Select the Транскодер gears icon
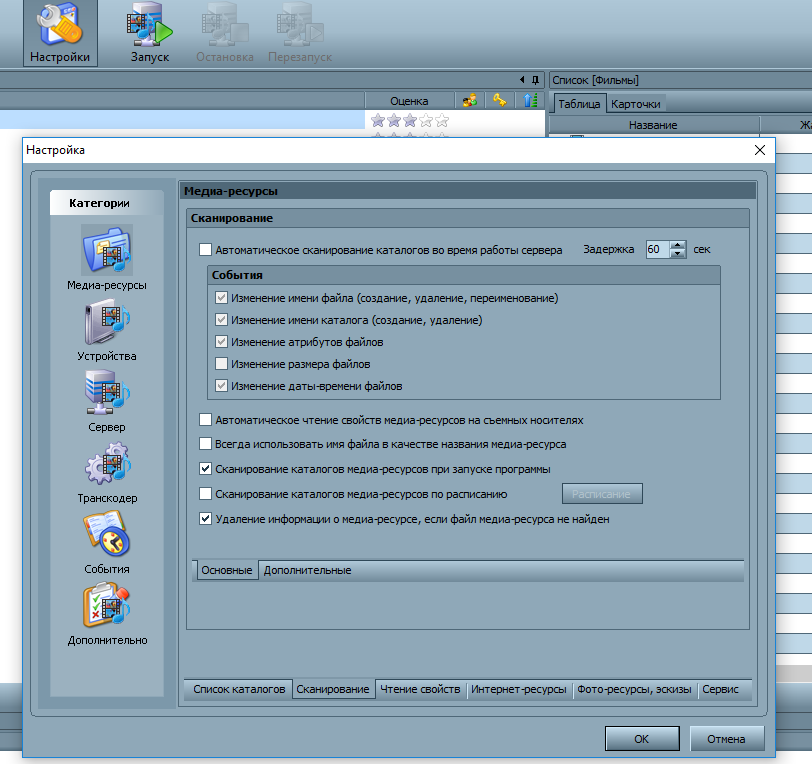 tap(106, 464)
